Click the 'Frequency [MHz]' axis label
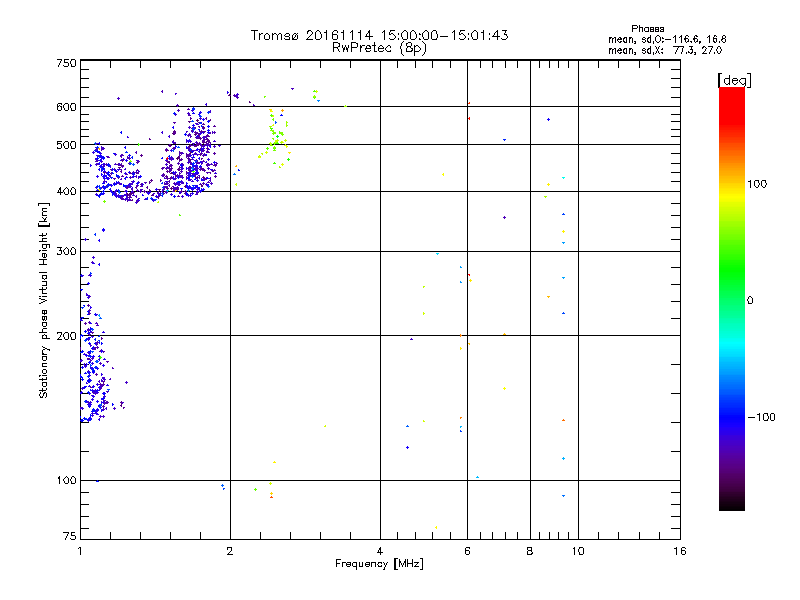 pyautogui.click(x=379, y=564)
